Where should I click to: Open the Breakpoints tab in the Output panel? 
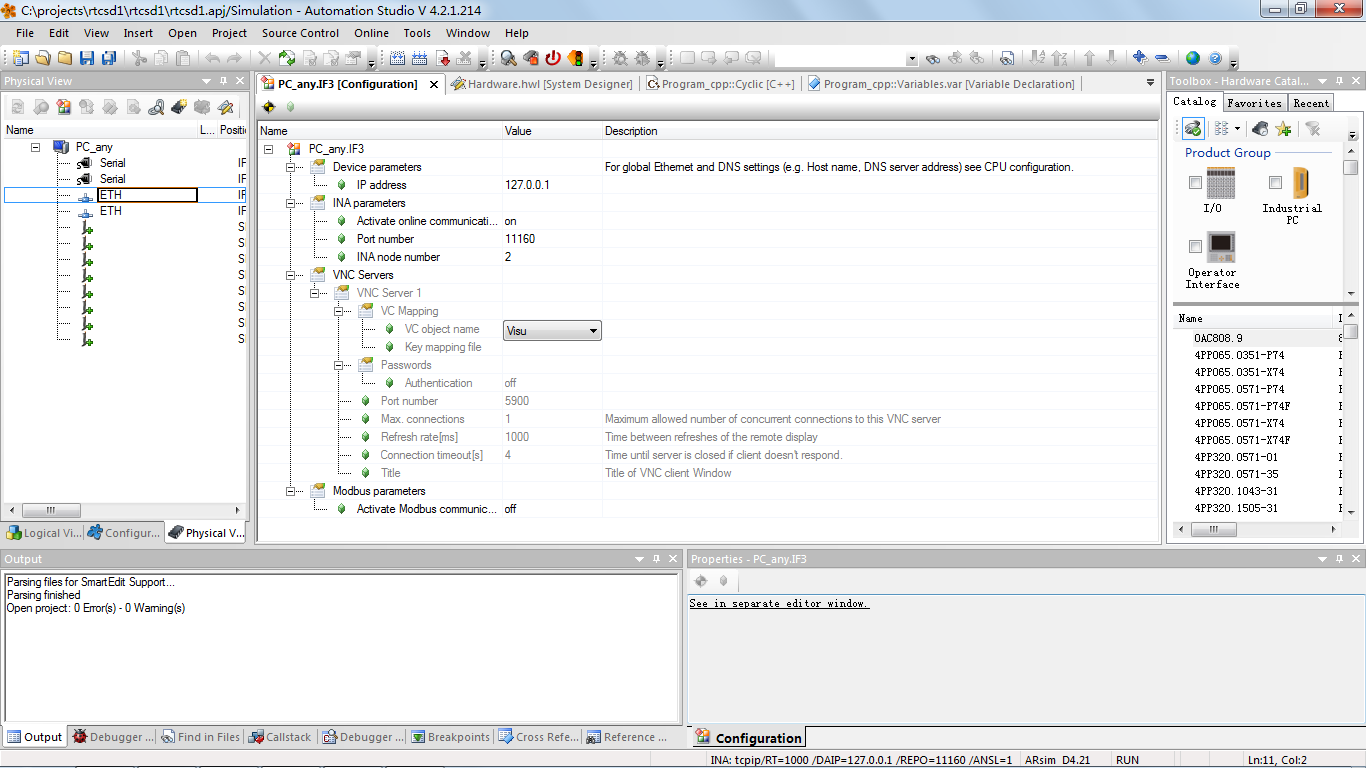point(450,737)
